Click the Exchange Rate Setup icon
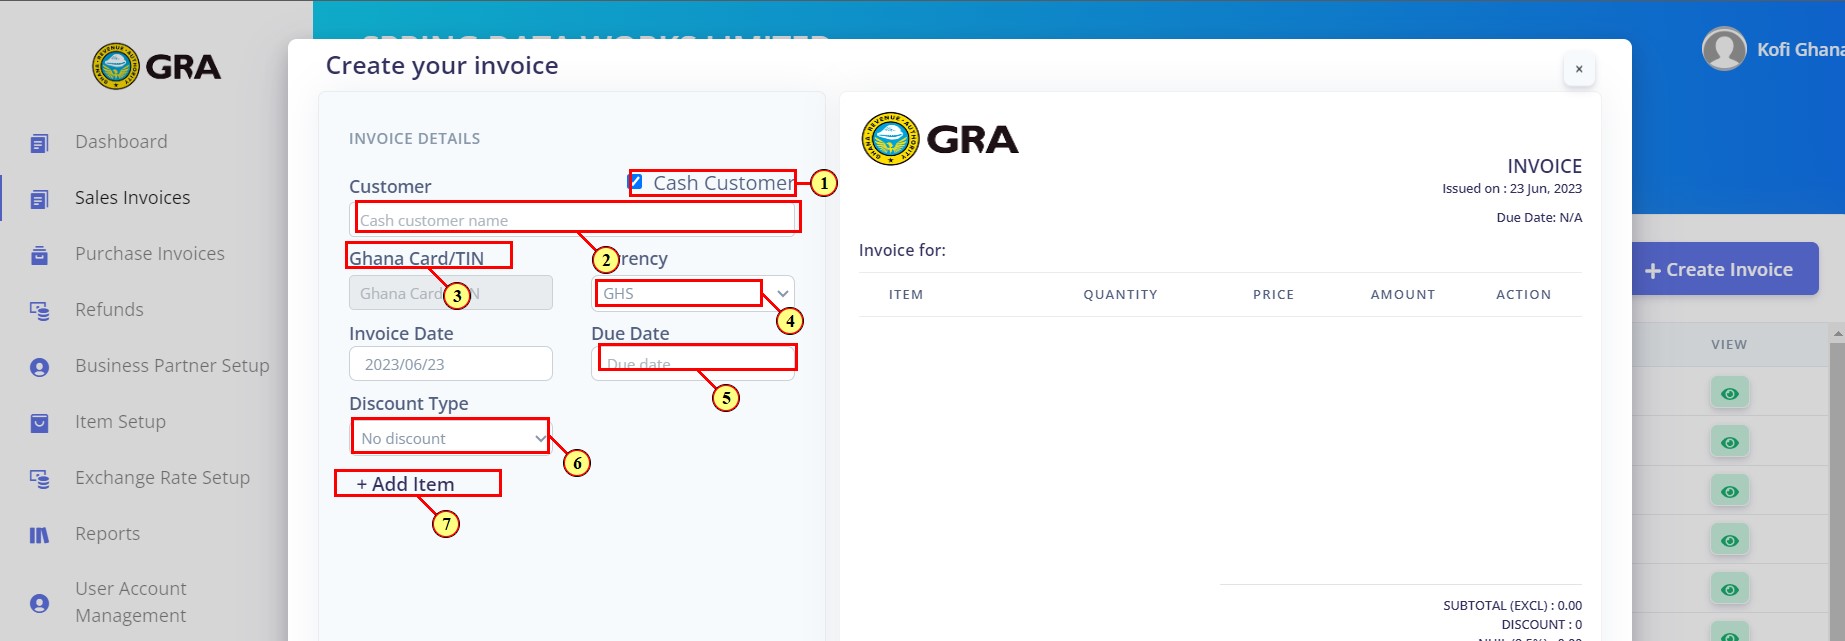This screenshot has width=1845, height=641. [39, 479]
